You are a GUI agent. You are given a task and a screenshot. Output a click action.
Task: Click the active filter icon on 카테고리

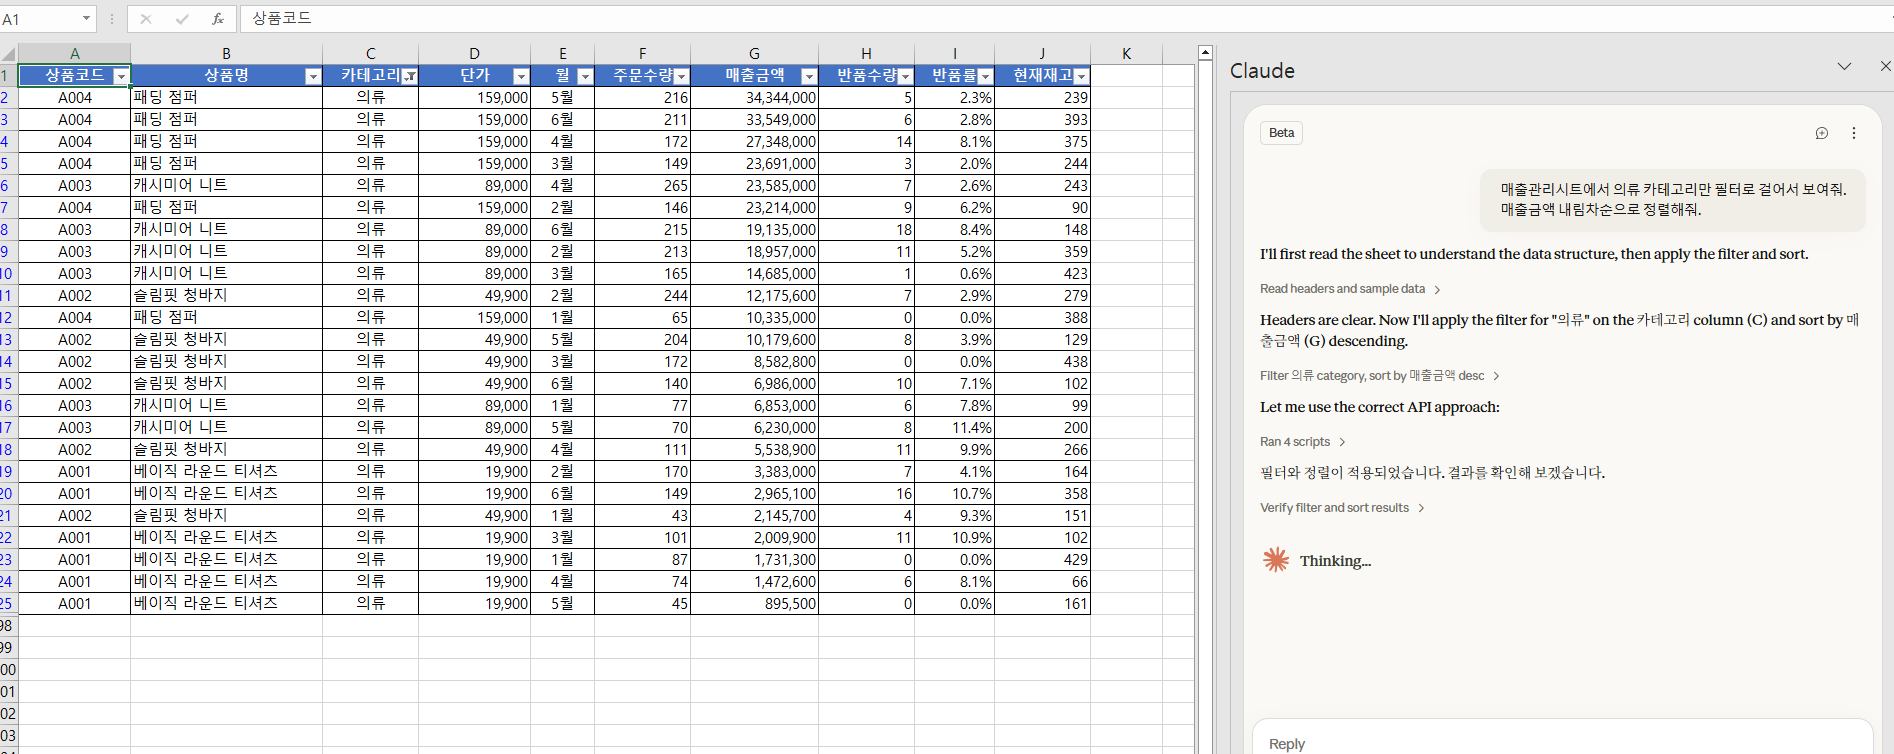click(x=409, y=76)
